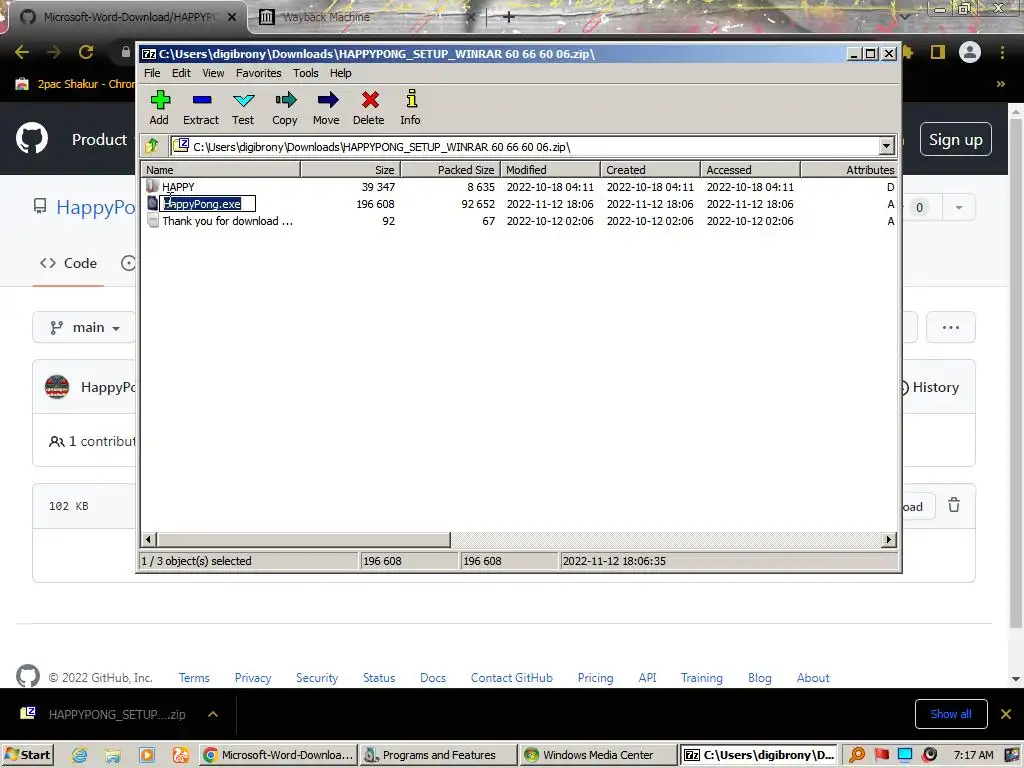Click the Copy toolbar icon
The width and height of the screenshot is (1024, 768).
[285, 108]
